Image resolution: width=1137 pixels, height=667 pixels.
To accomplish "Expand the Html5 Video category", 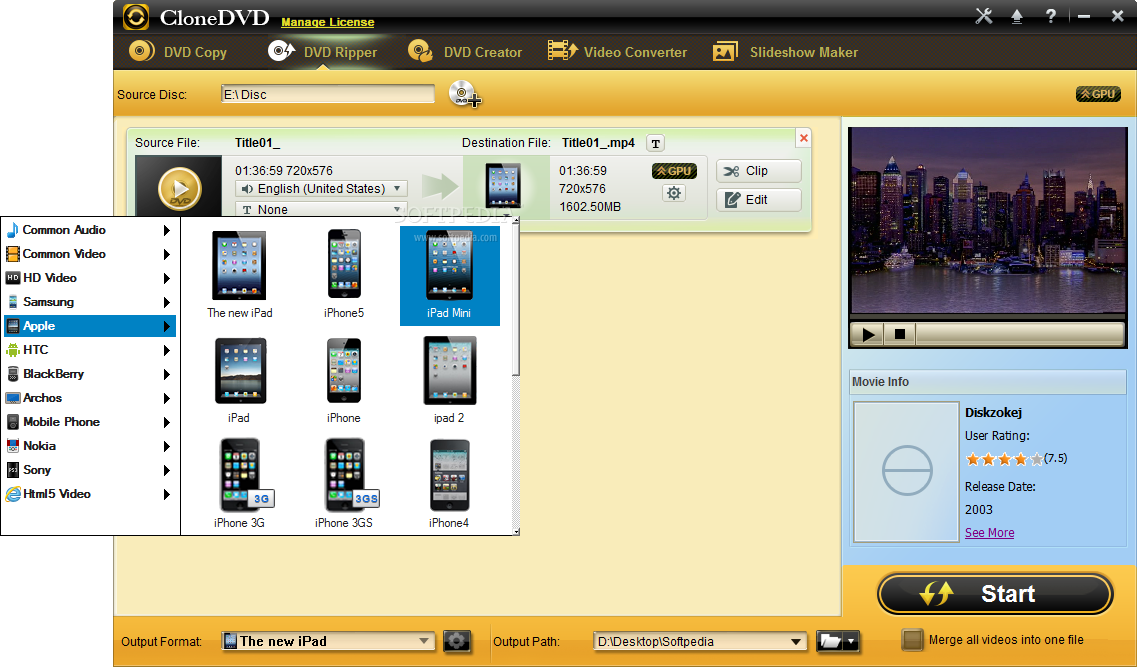I will (x=90, y=493).
